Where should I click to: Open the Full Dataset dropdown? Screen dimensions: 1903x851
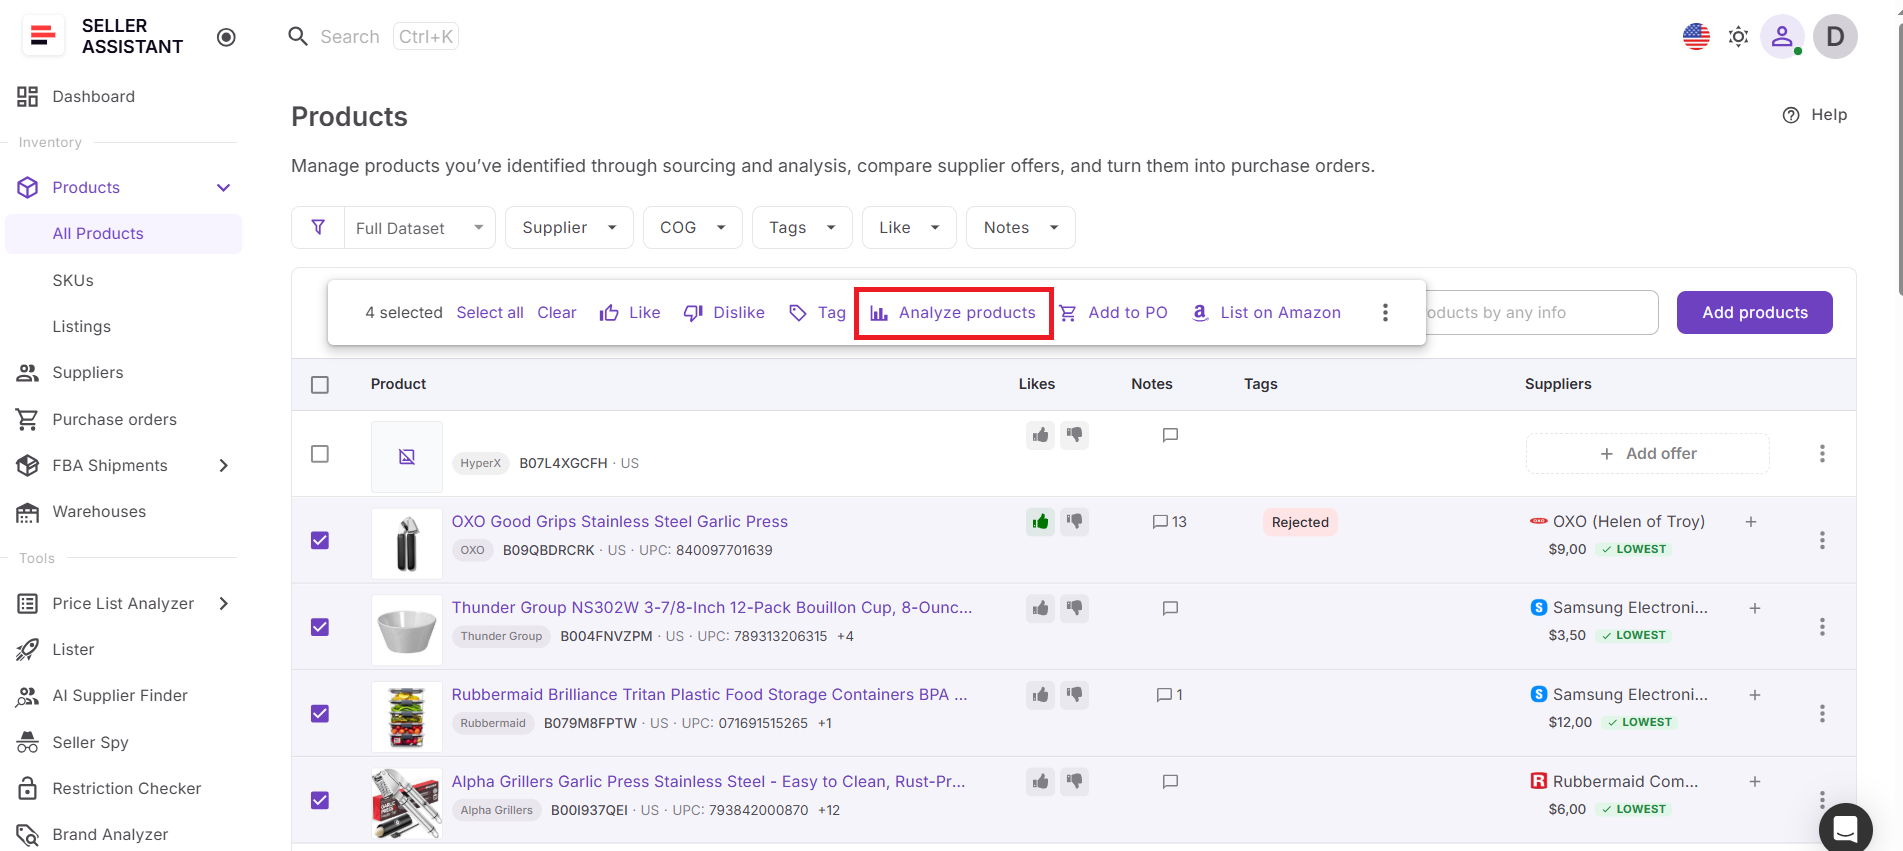(x=419, y=228)
